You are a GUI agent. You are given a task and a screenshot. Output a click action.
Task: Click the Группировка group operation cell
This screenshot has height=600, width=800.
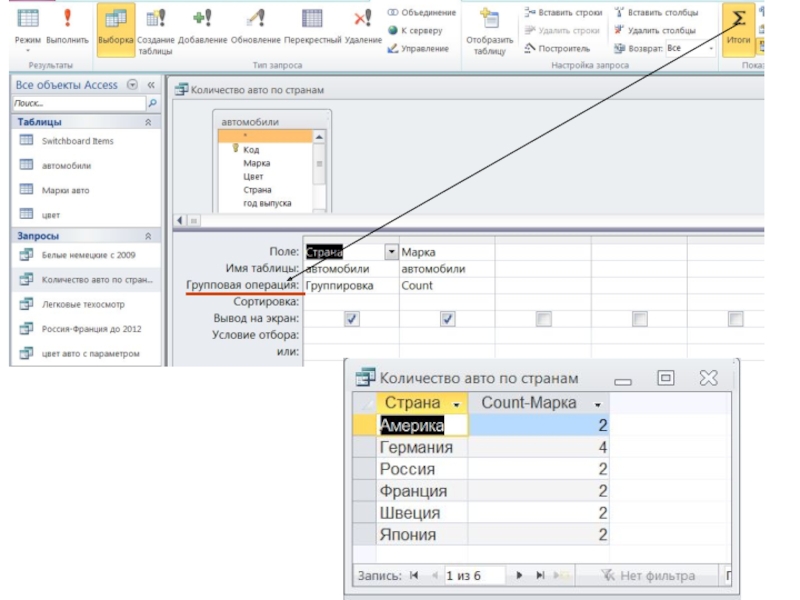(351, 286)
